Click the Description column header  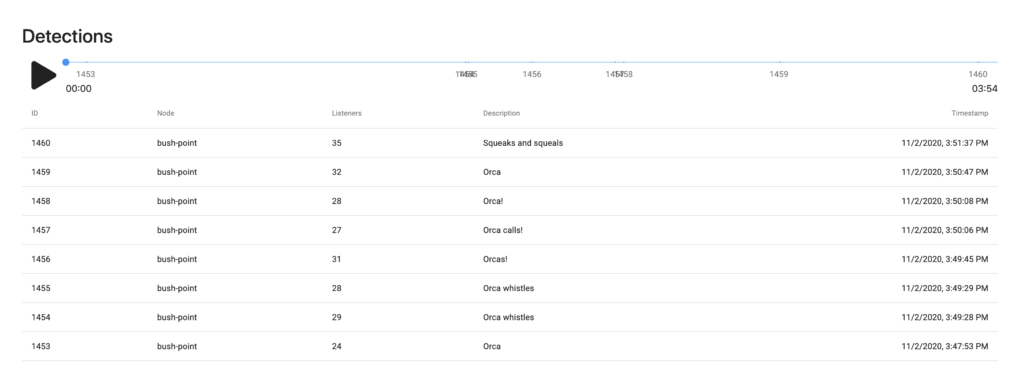pyautogui.click(x=502, y=114)
